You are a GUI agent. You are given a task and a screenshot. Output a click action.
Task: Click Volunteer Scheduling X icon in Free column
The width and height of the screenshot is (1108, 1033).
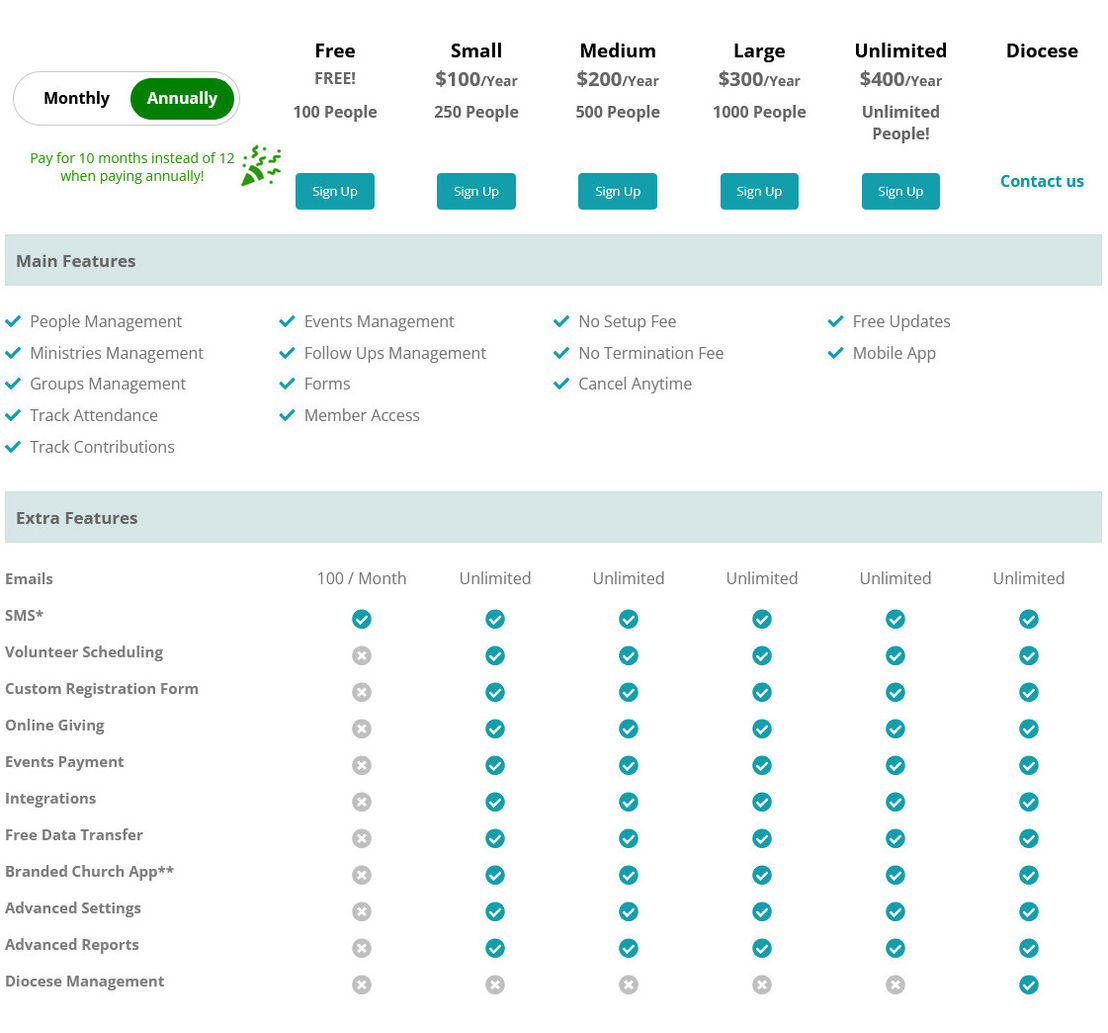pos(362,656)
